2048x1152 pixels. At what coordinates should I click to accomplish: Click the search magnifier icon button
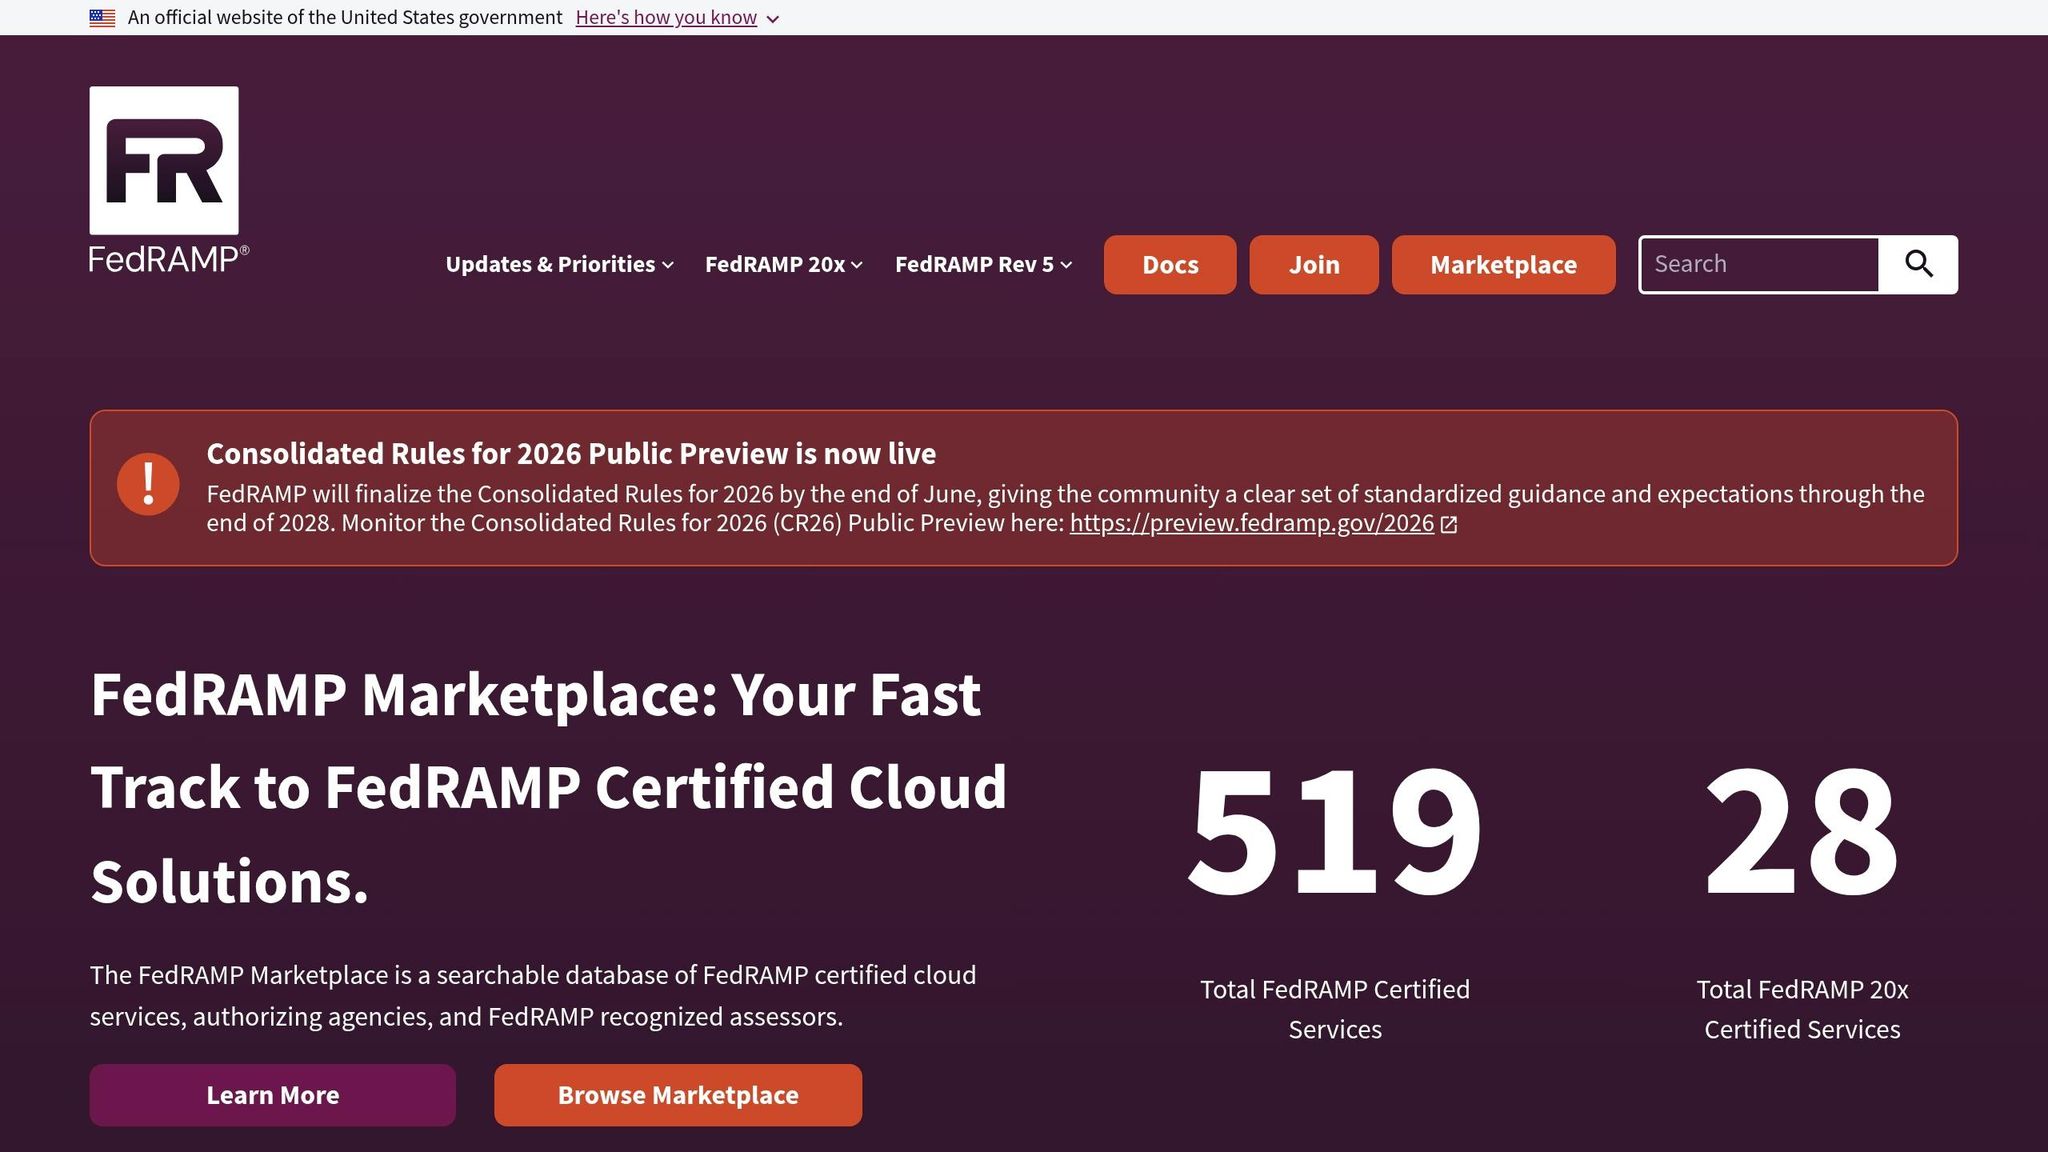coord(1918,264)
